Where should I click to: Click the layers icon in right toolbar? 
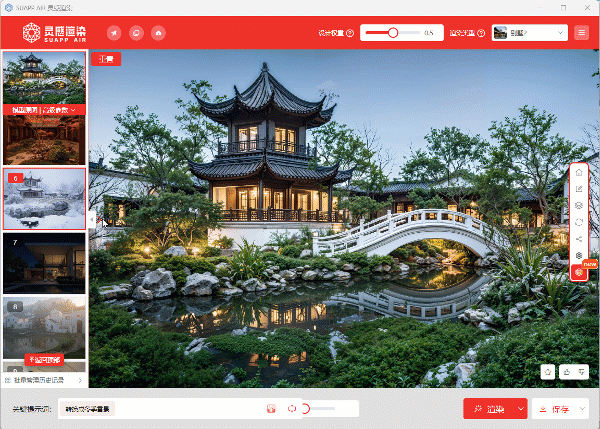579,205
